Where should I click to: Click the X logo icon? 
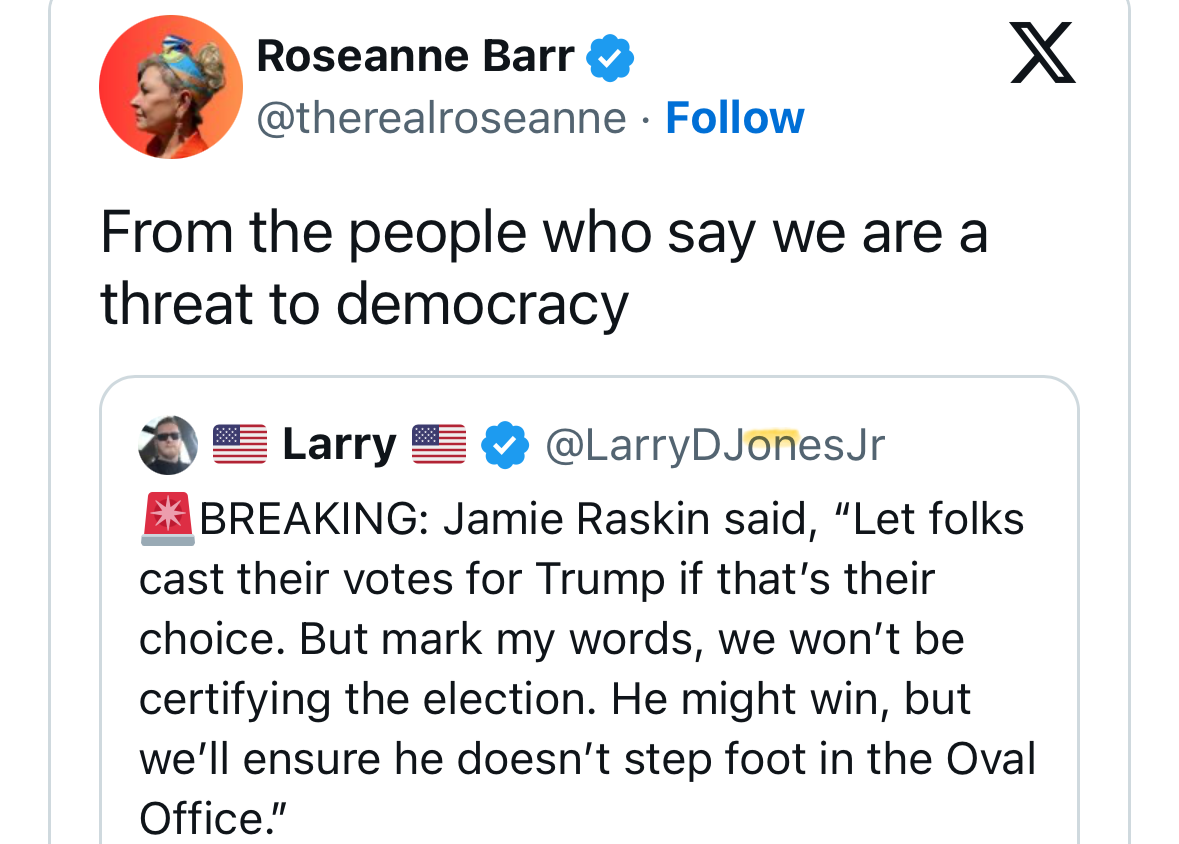(x=1043, y=52)
